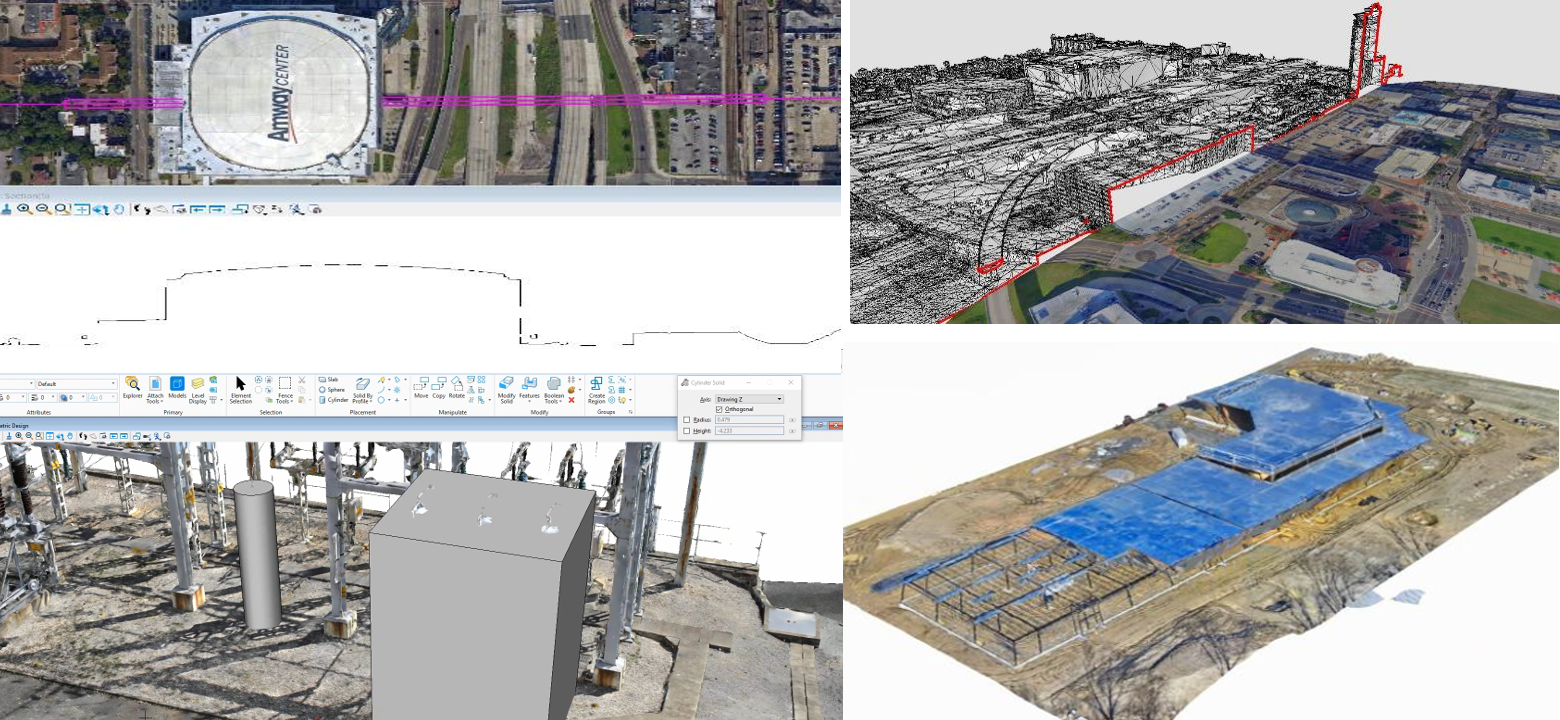Enable the Radius lock checkbox
The height and width of the screenshot is (720, 1560).
tap(687, 420)
